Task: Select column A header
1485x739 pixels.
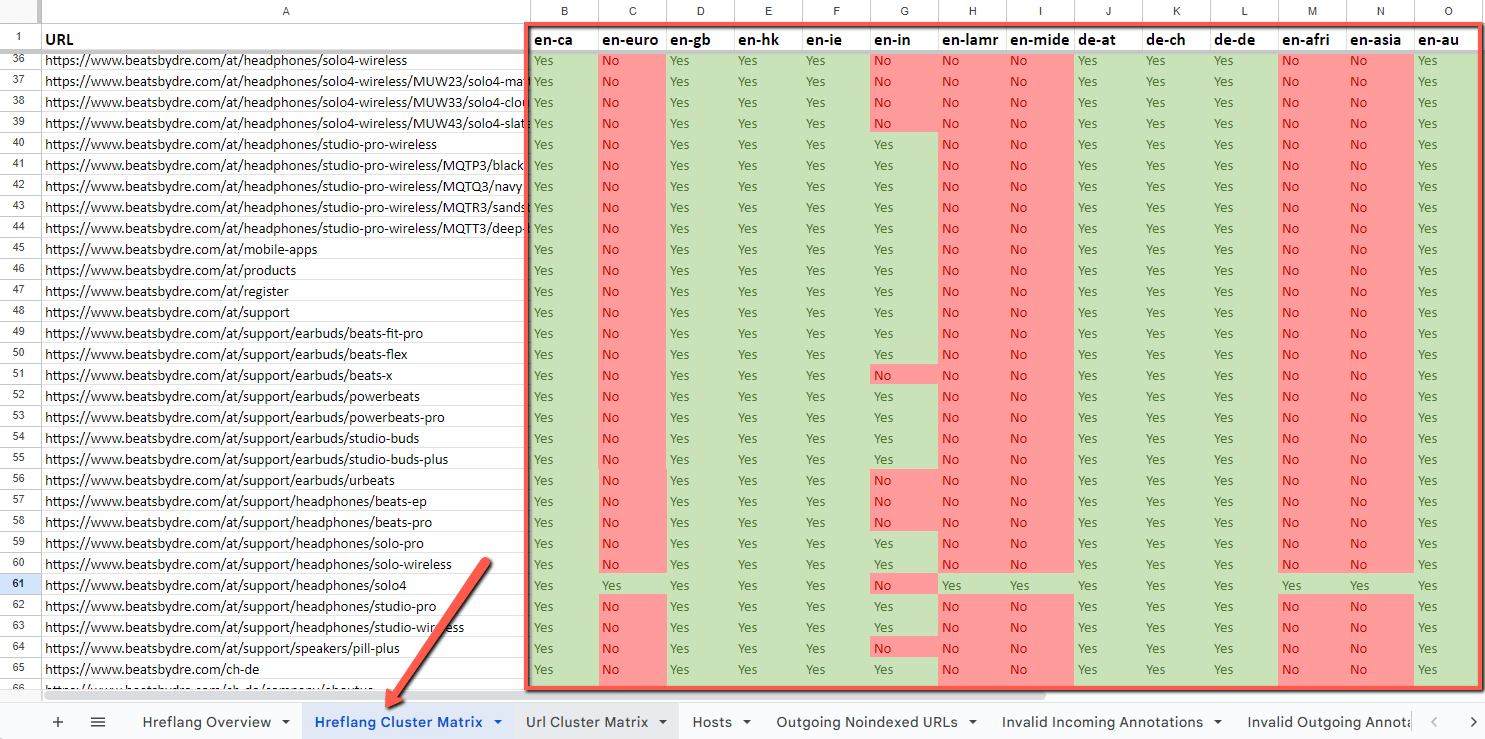Action: coord(286,11)
